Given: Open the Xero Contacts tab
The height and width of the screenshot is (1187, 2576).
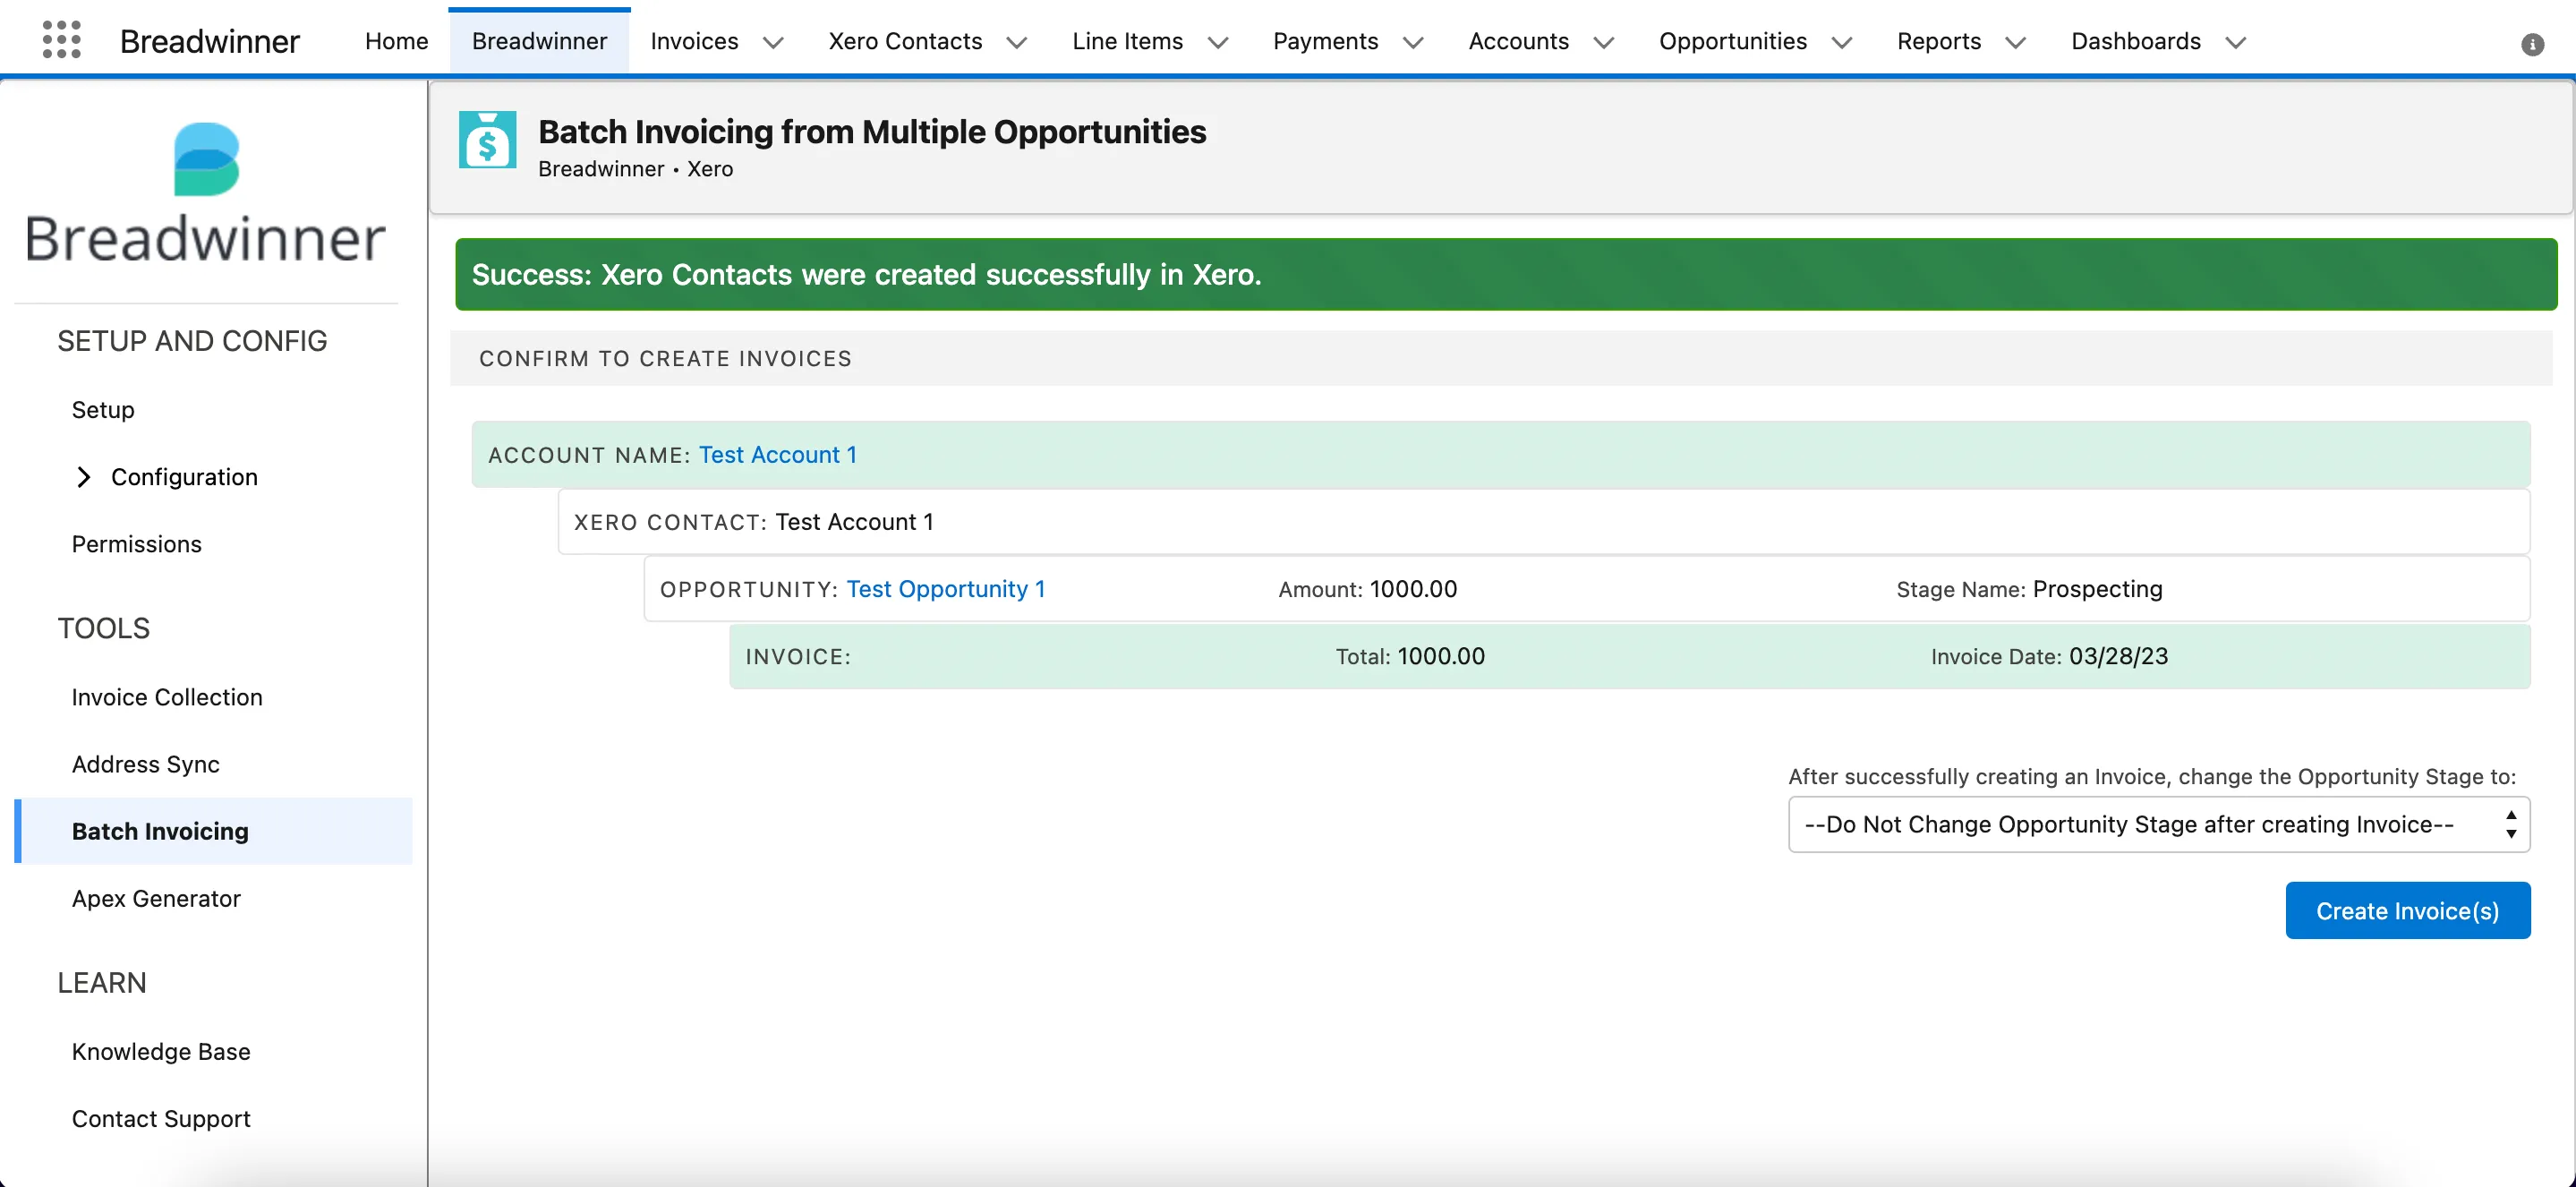Looking at the screenshot, I should point(905,41).
